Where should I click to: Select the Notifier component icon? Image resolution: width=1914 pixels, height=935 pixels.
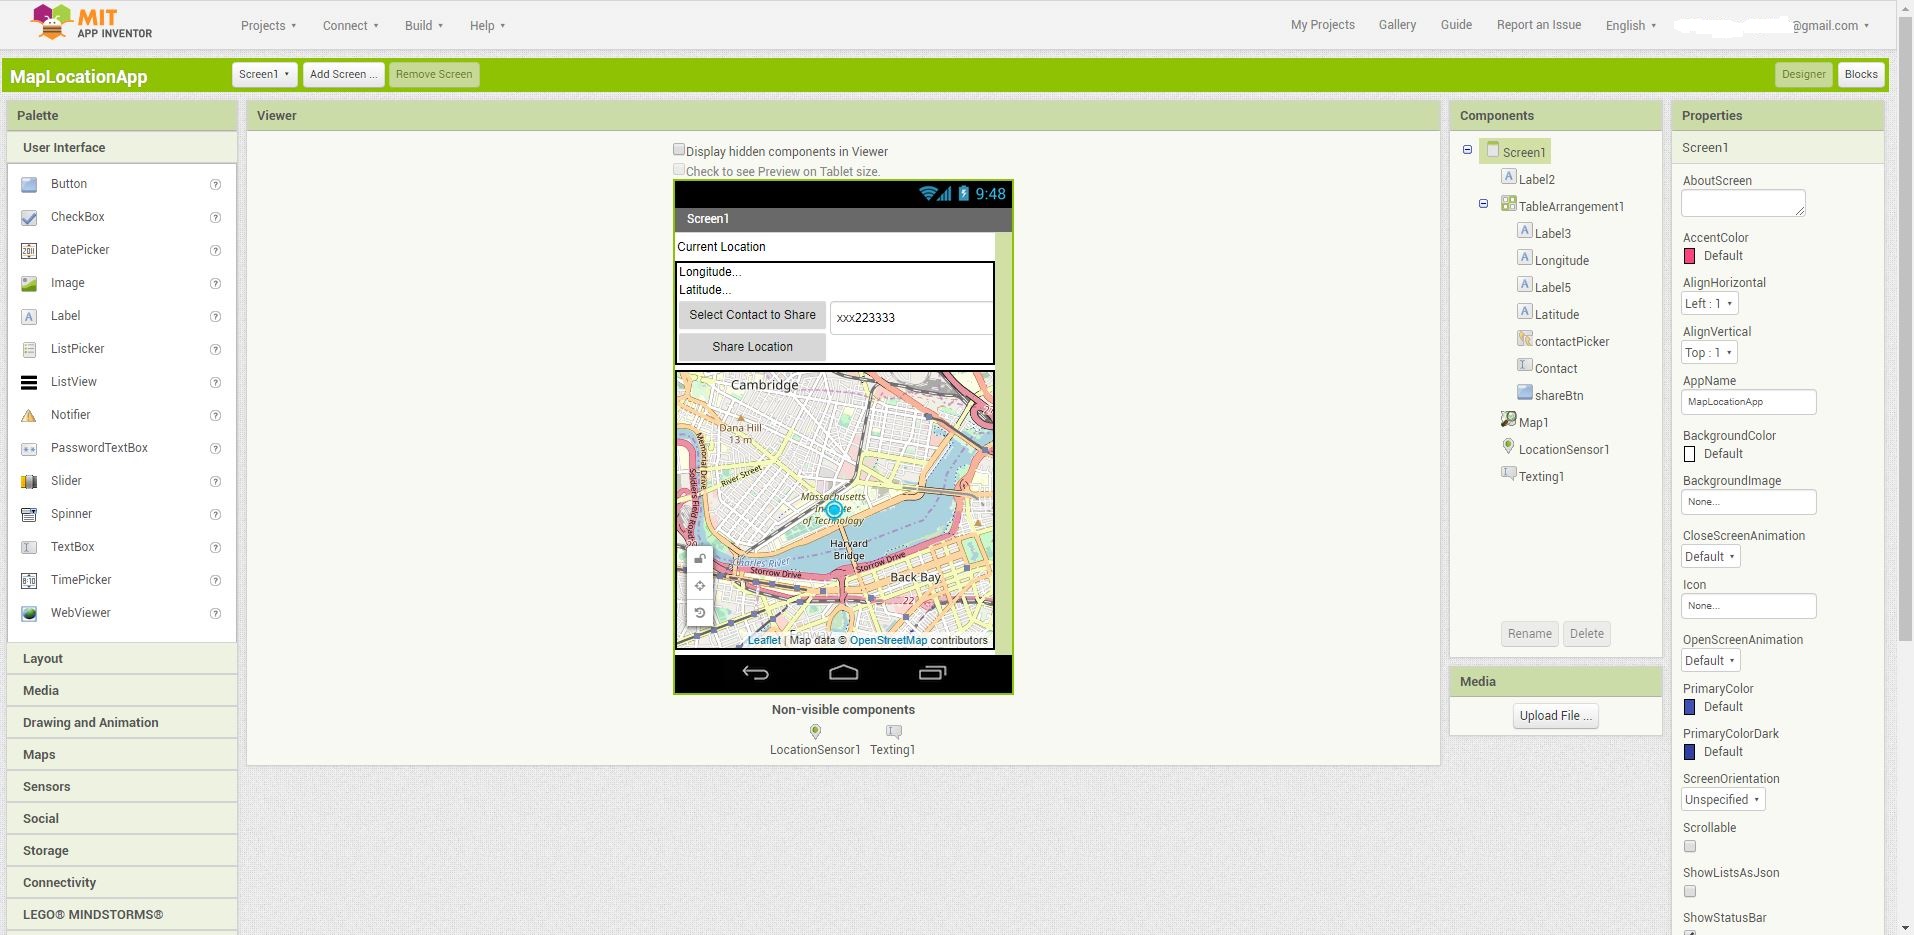pyautogui.click(x=29, y=415)
